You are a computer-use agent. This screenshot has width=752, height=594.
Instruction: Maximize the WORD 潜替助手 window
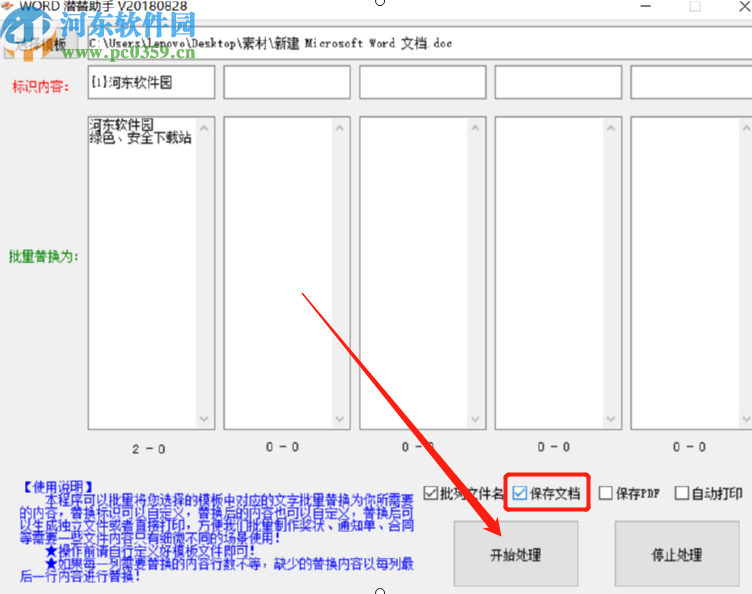pos(695,6)
